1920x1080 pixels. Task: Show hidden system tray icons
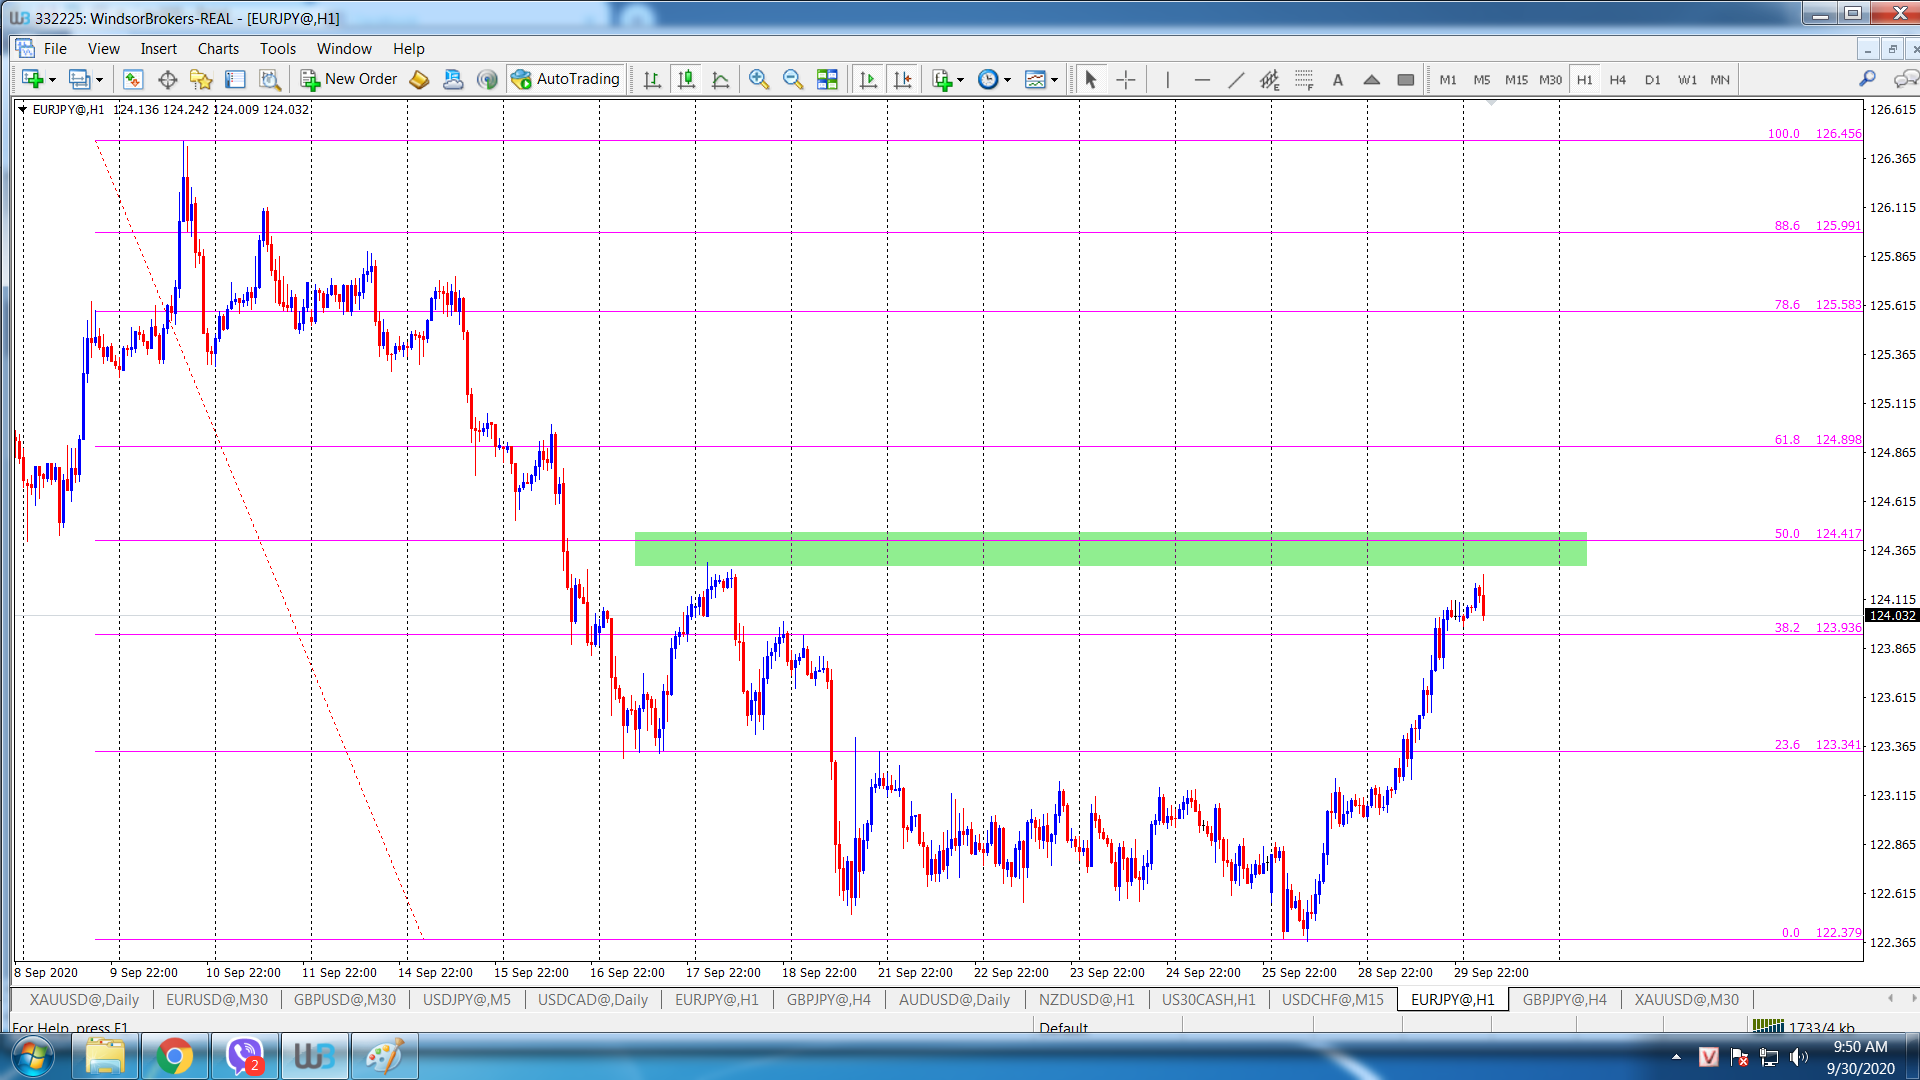point(1676,1056)
